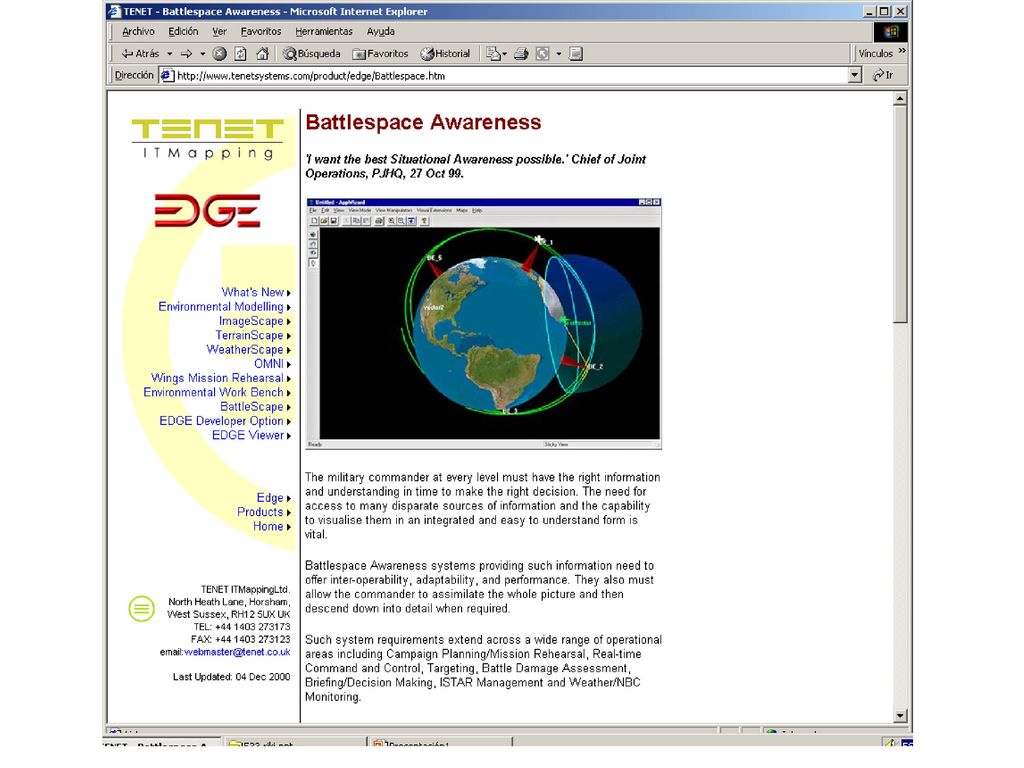Open the Edge navigation link

click(x=270, y=498)
